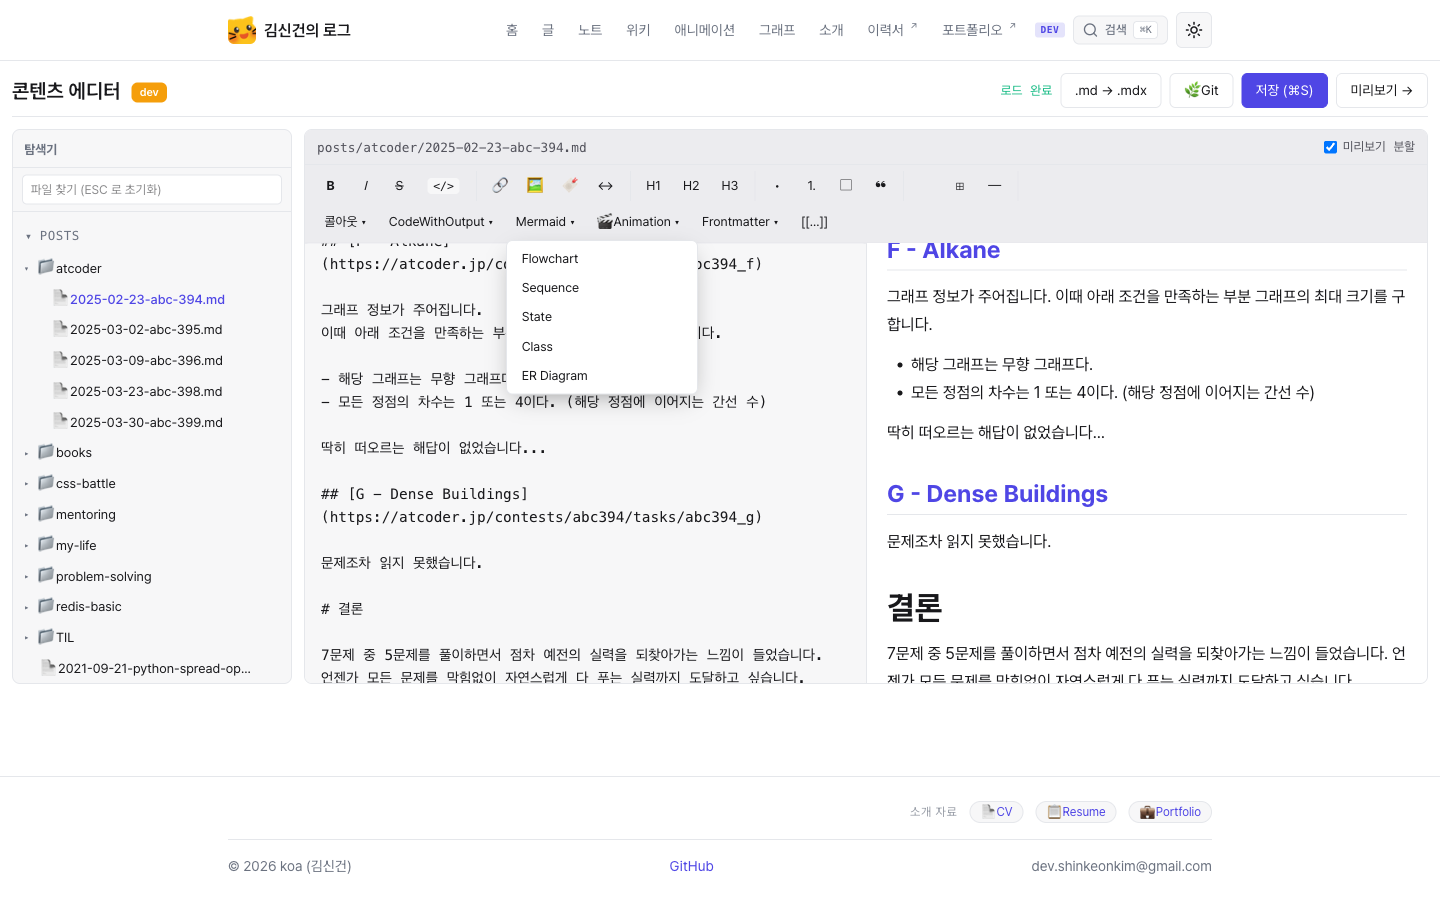1440x900 pixels.
Task: Insert wiki link with [[...]] button
Action: [x=814, y=222]
